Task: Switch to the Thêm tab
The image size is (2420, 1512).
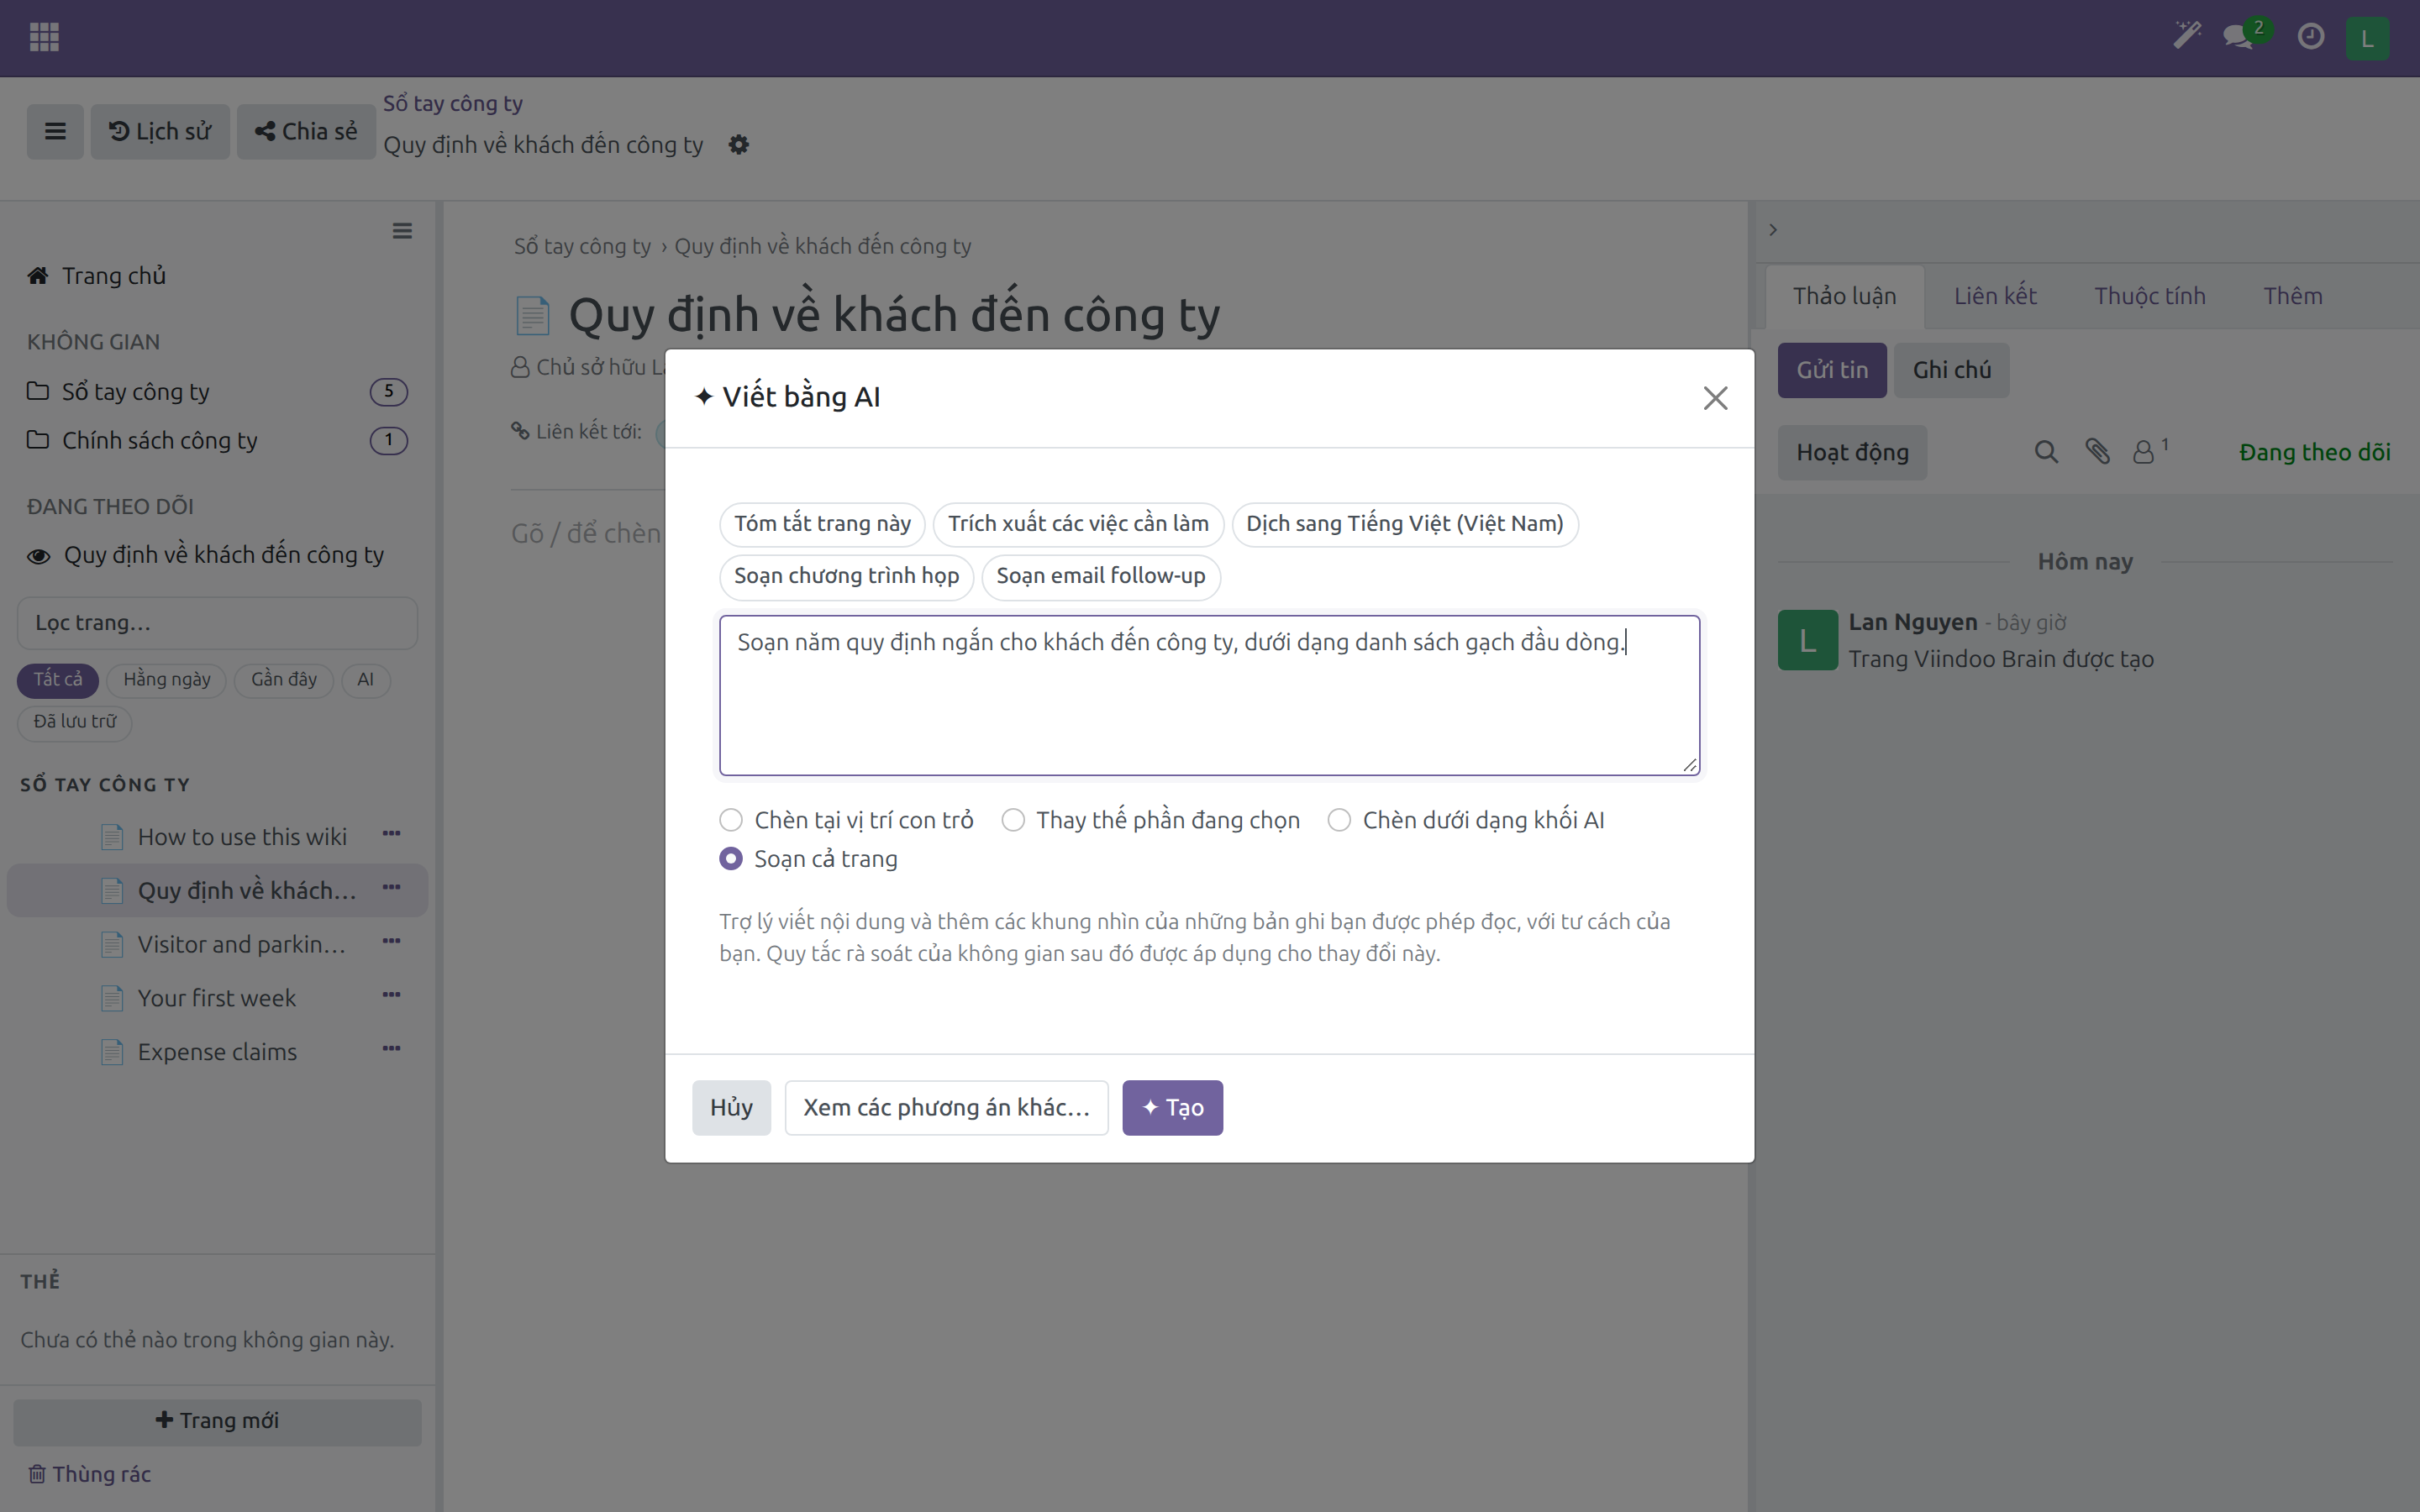Action: [x=2293, y=296]
